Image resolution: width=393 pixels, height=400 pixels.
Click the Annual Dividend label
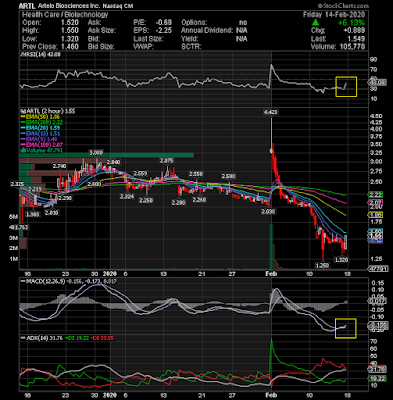click(x=207, y=31)
